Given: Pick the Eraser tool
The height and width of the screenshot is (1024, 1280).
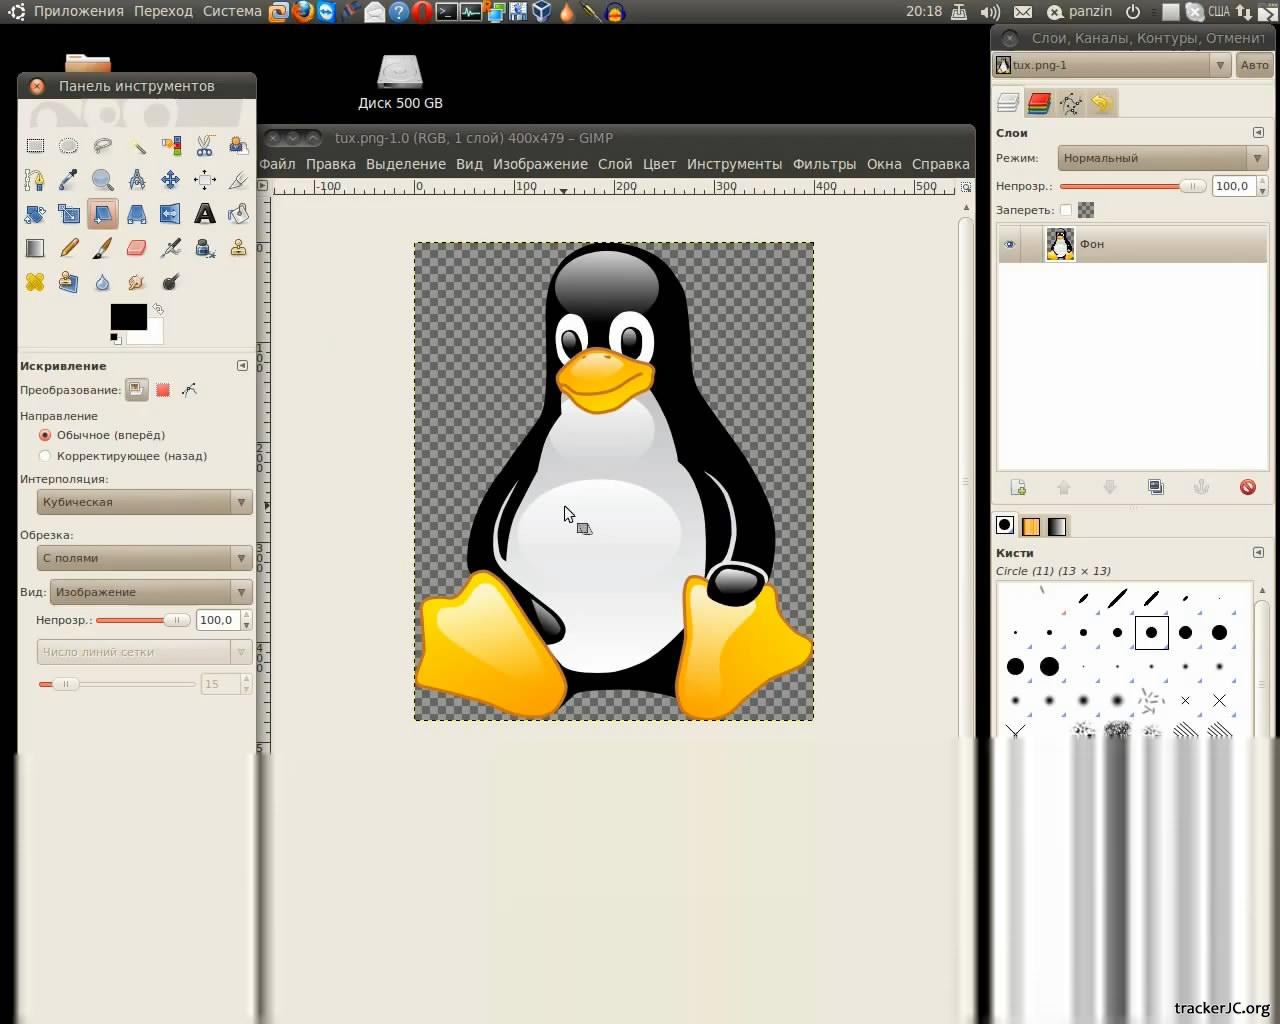Looking at the screenshot, I should tap(137, 248).
